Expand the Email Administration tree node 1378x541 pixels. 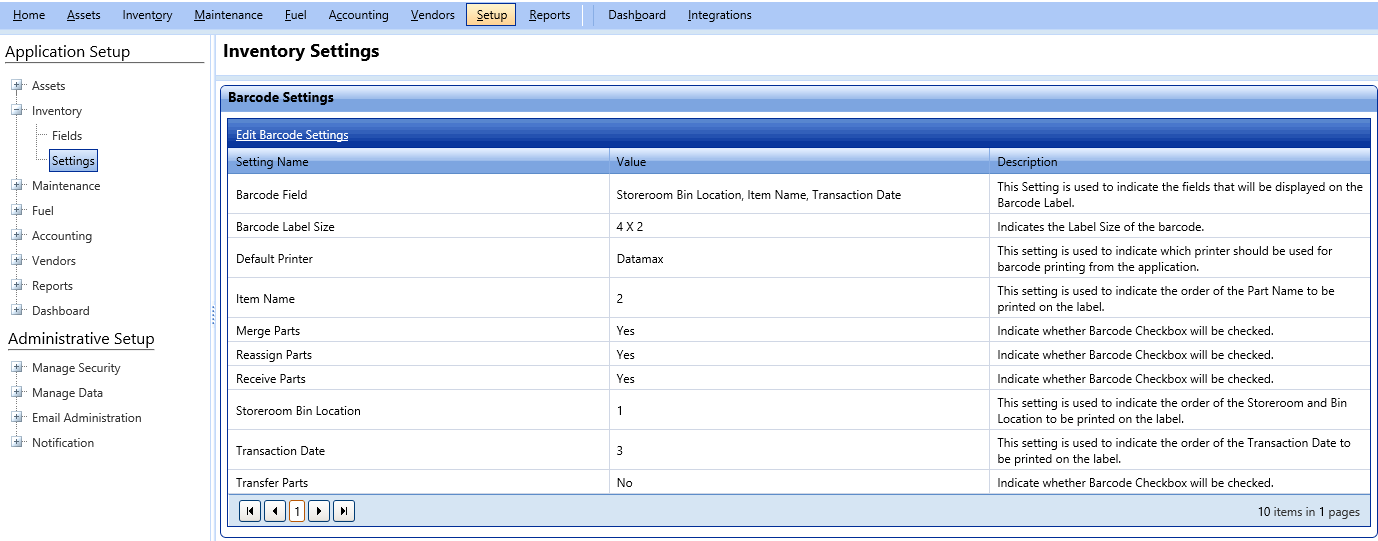[17, 418]
